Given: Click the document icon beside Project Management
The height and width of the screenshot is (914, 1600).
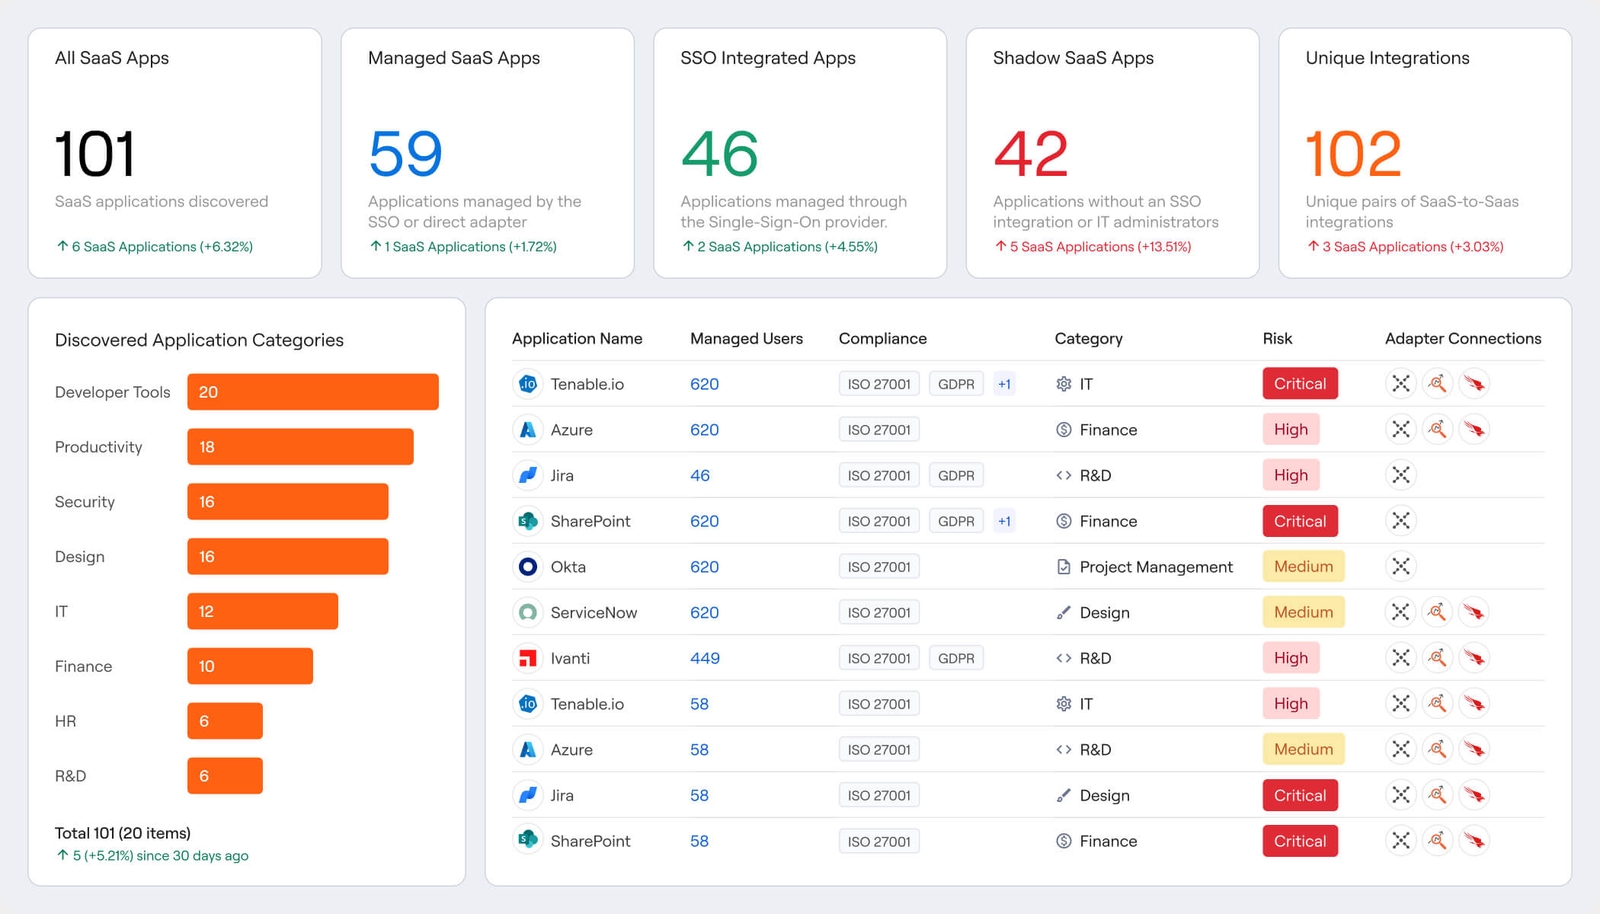Looking at the screenshot, I should click(x=1063, y=567).
